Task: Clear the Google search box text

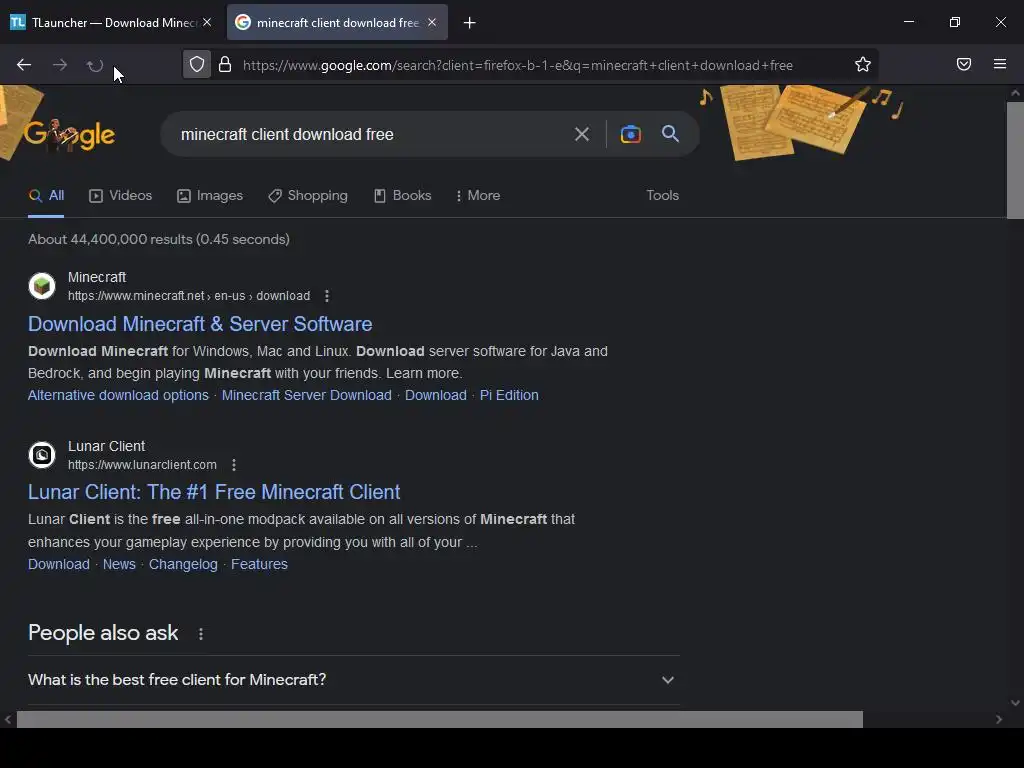Action: [581, 135]
